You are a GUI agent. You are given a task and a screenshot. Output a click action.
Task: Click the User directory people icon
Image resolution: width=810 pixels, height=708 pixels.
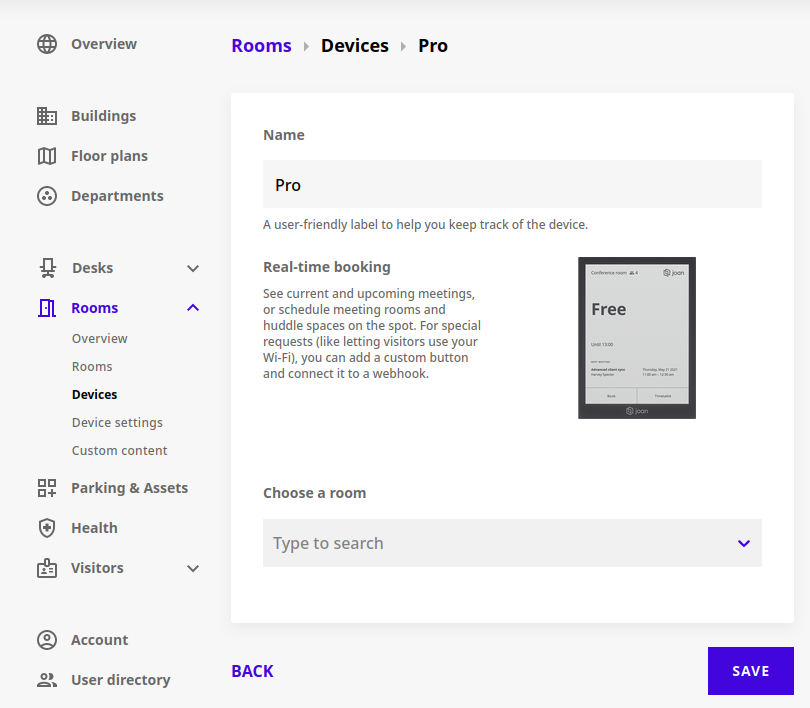[47, 680]
